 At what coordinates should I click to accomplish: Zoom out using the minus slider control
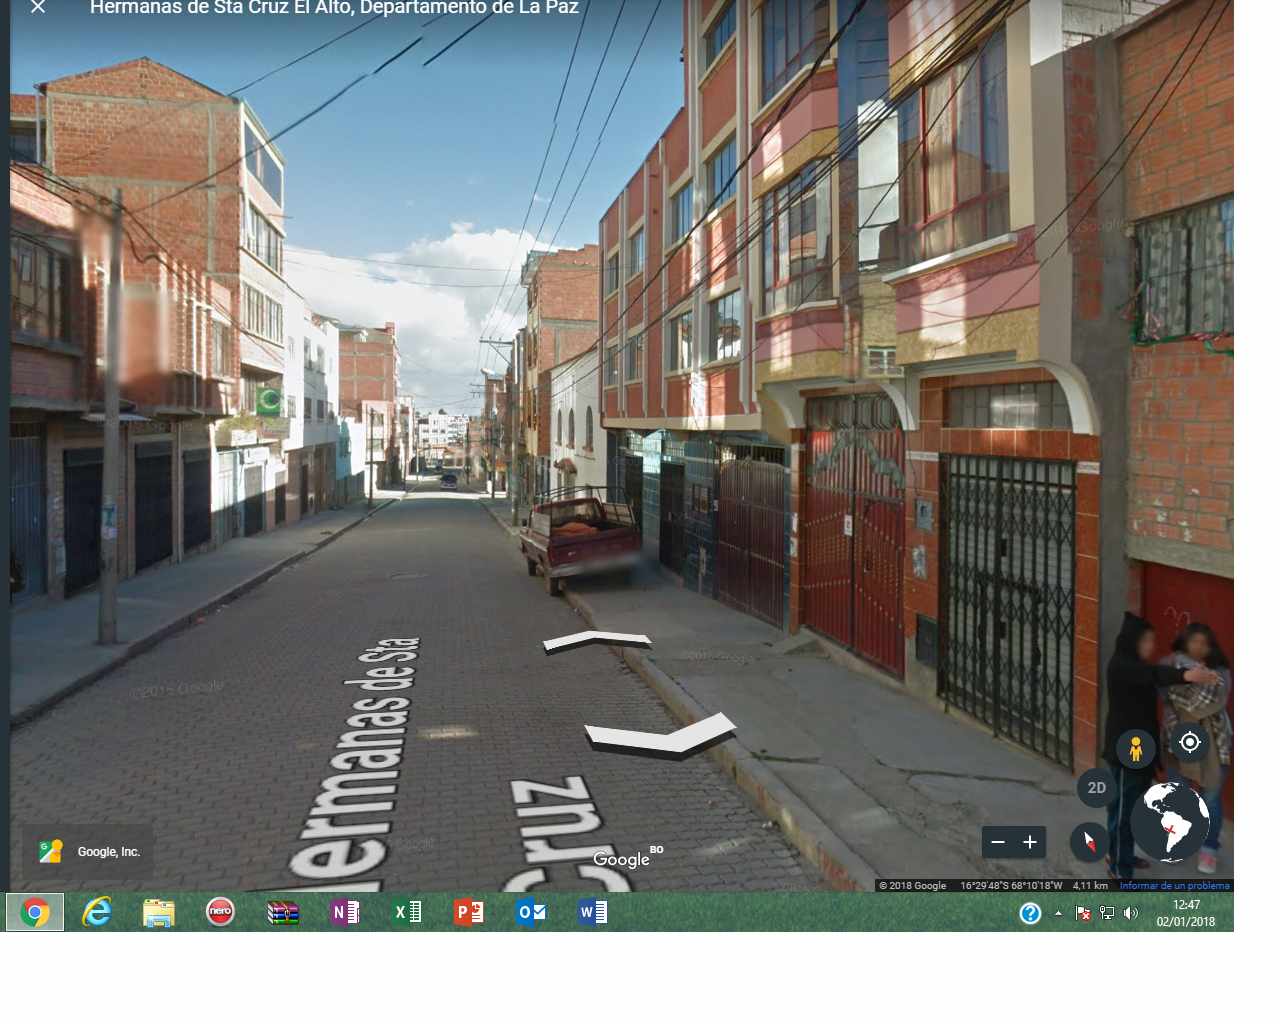(998, 842)
